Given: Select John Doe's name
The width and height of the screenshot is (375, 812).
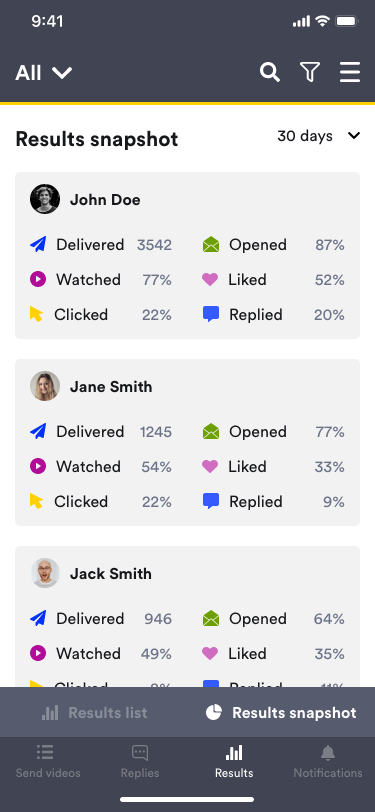Looking at the screenshot, I should coord(105,200).
